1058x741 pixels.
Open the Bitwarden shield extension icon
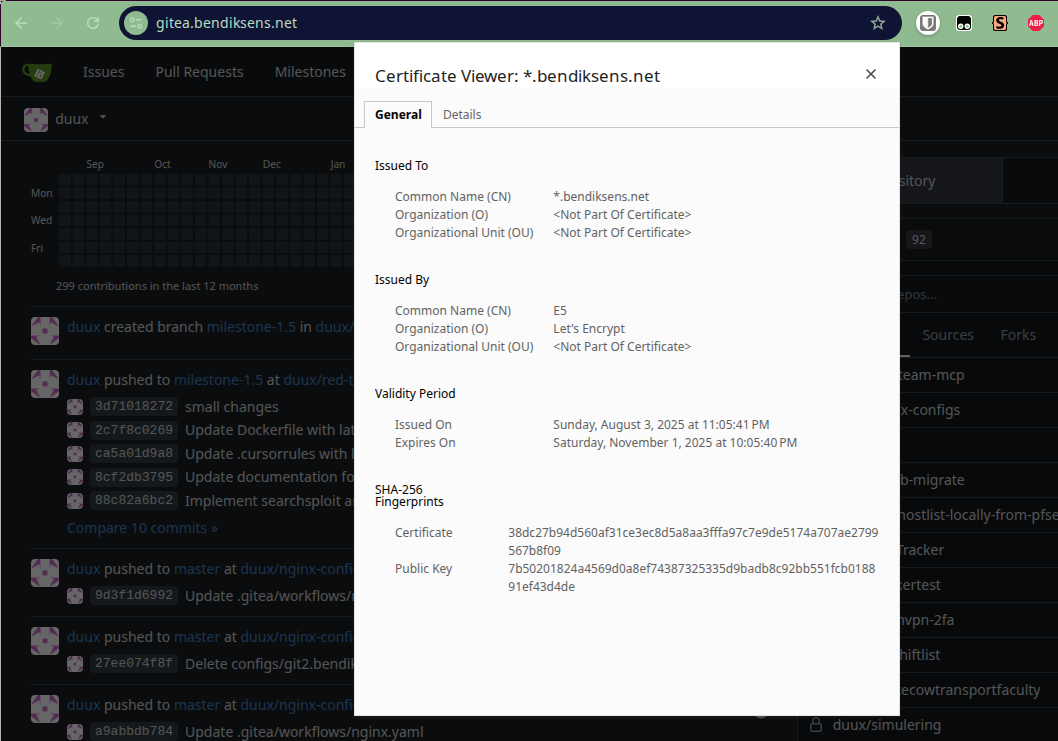[x=928, y=23]
